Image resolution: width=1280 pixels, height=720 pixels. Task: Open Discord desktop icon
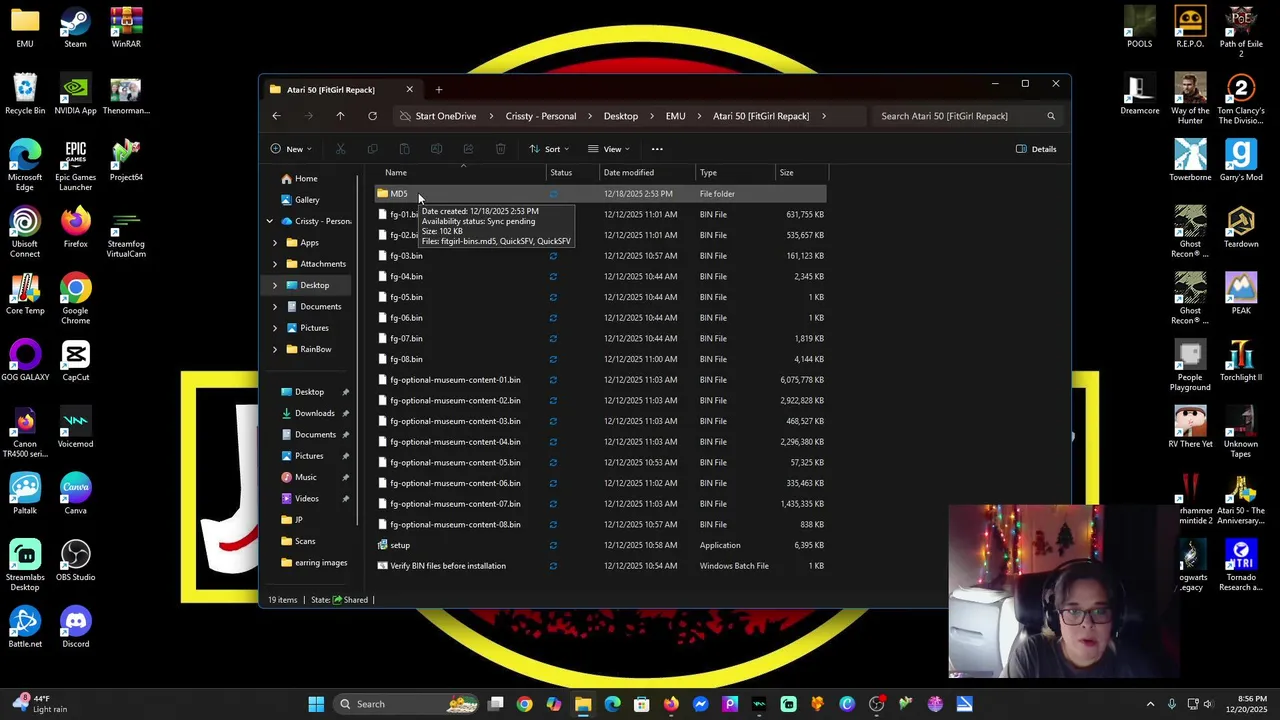(75, 627)
